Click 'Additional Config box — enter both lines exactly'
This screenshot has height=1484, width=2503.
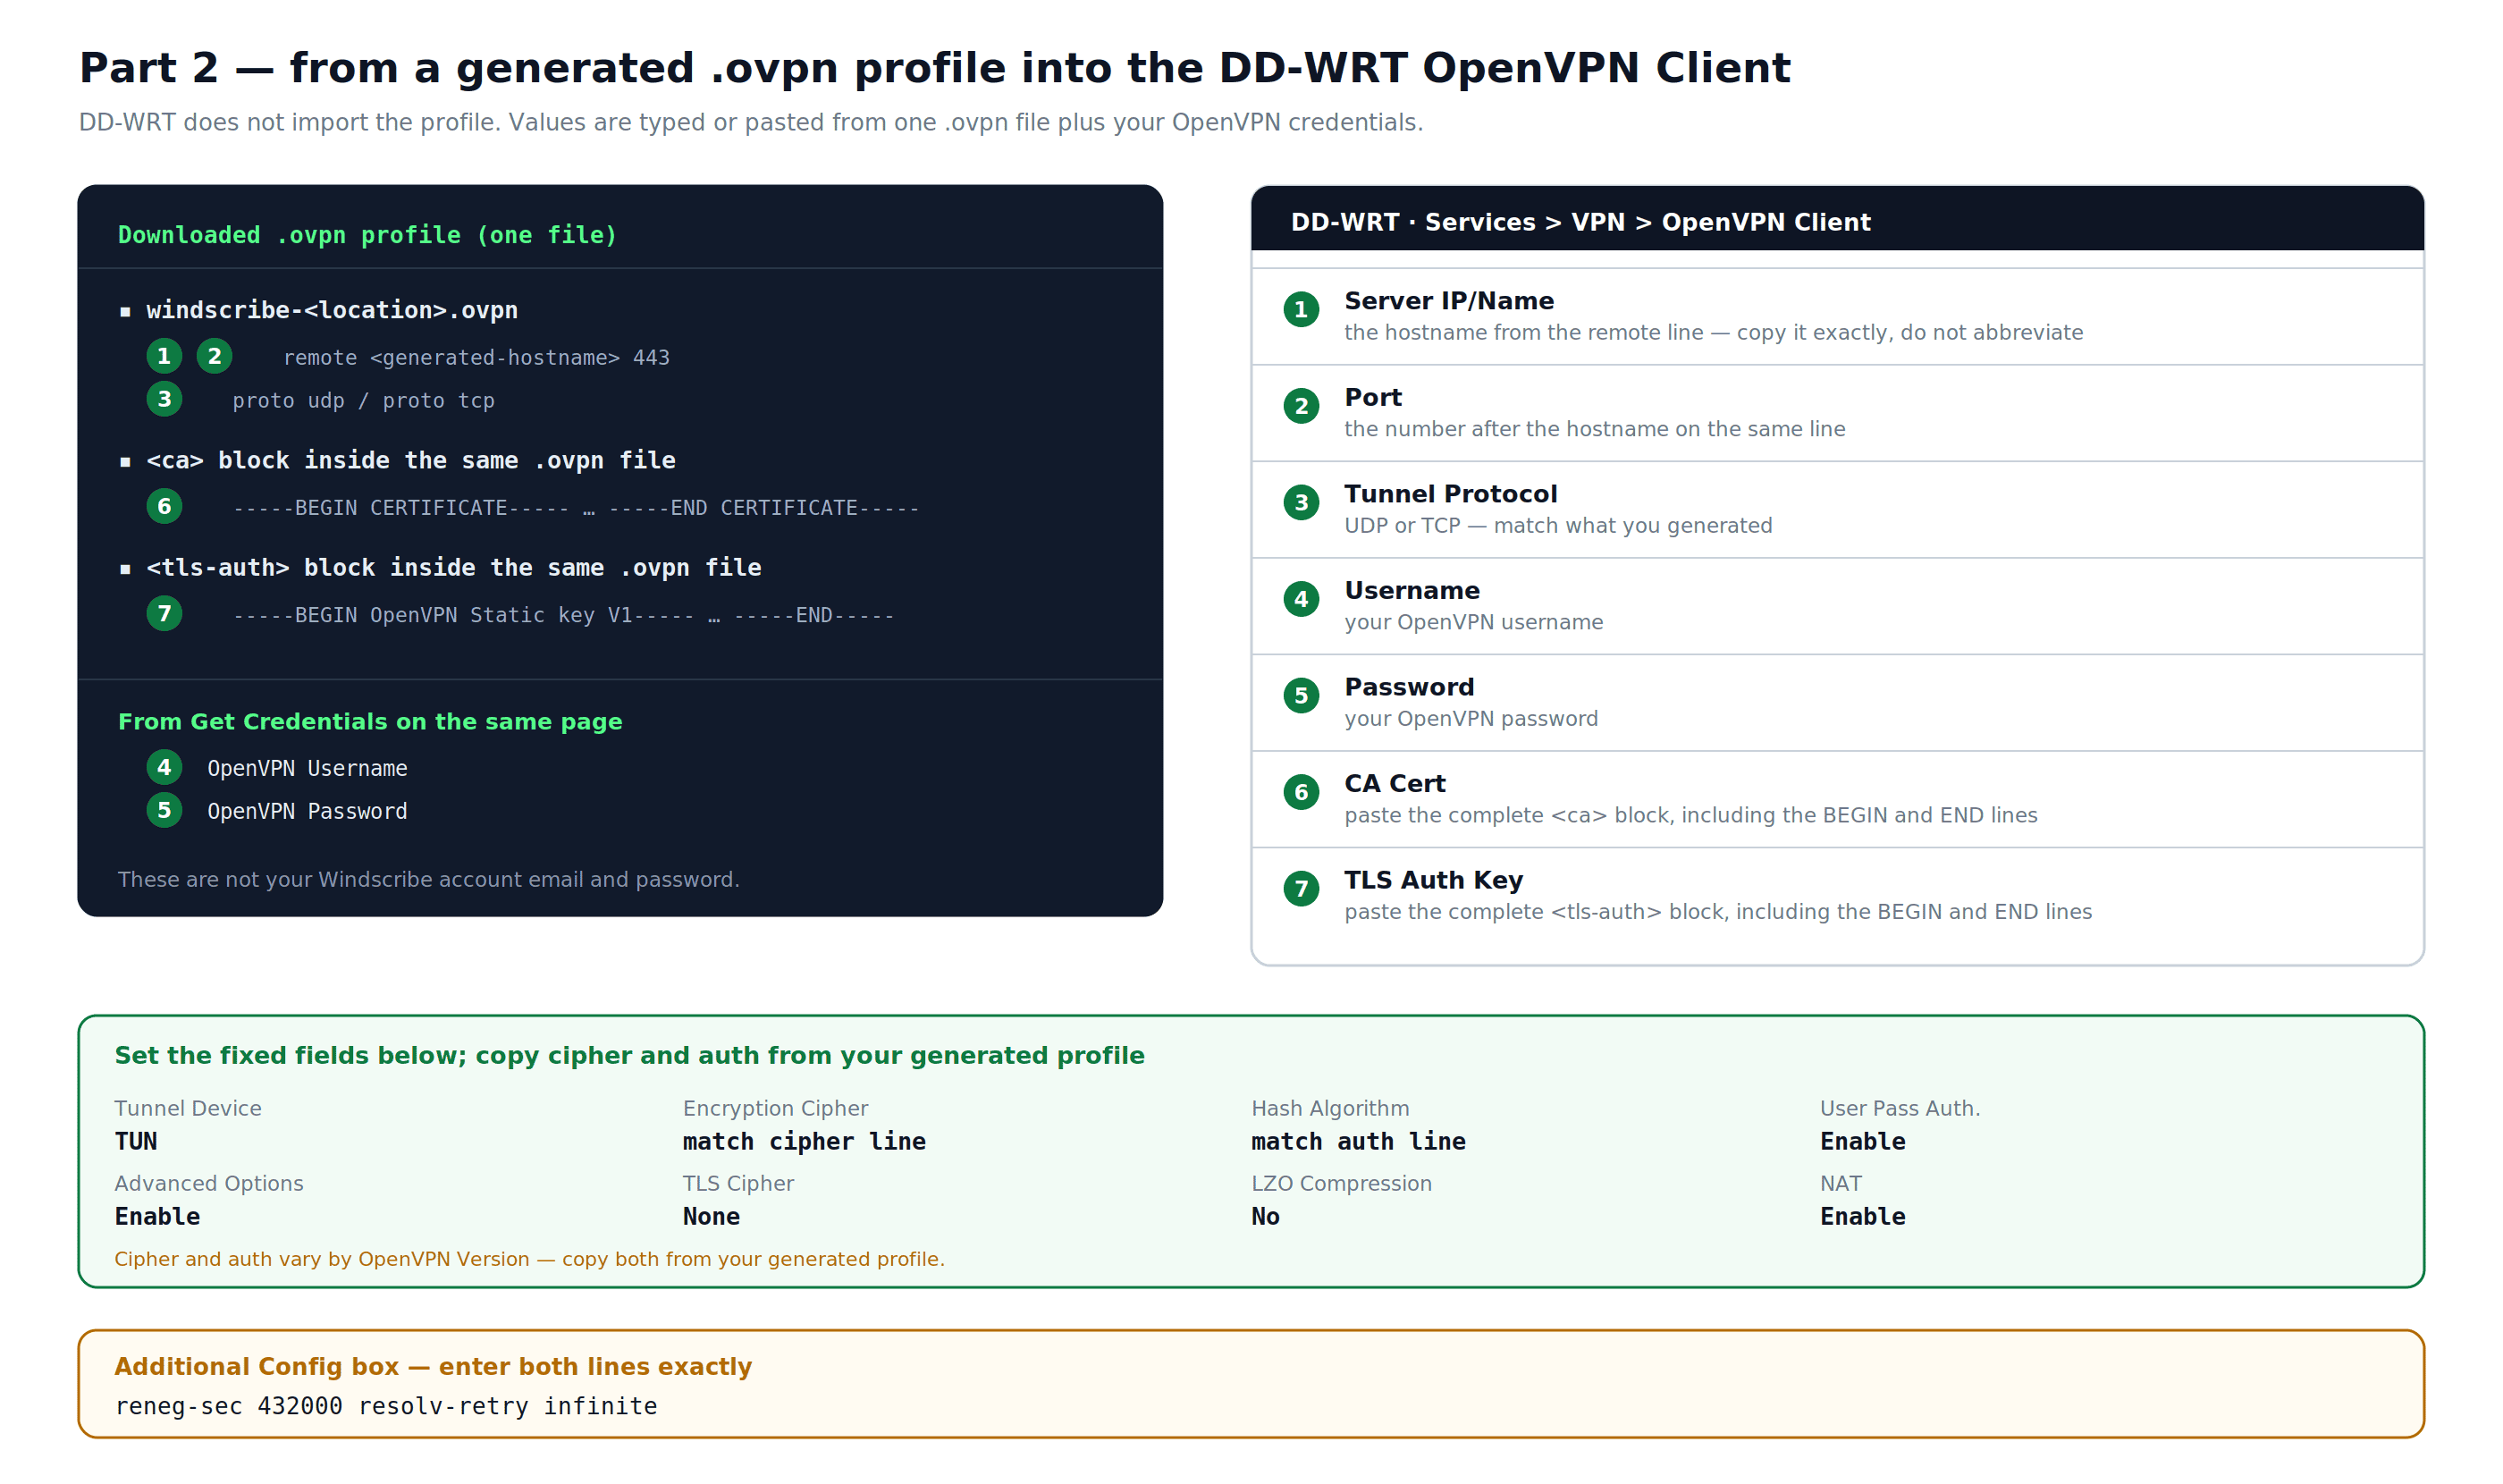click(x=433, y=1366)
